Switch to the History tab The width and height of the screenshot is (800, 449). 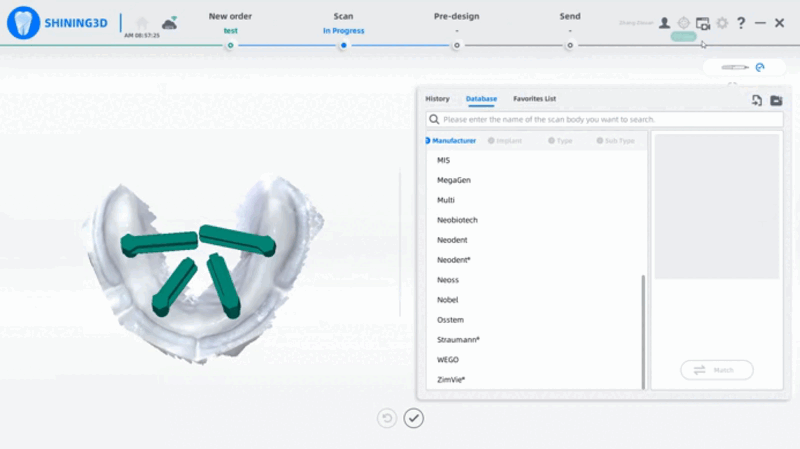[x=437, y=99]
